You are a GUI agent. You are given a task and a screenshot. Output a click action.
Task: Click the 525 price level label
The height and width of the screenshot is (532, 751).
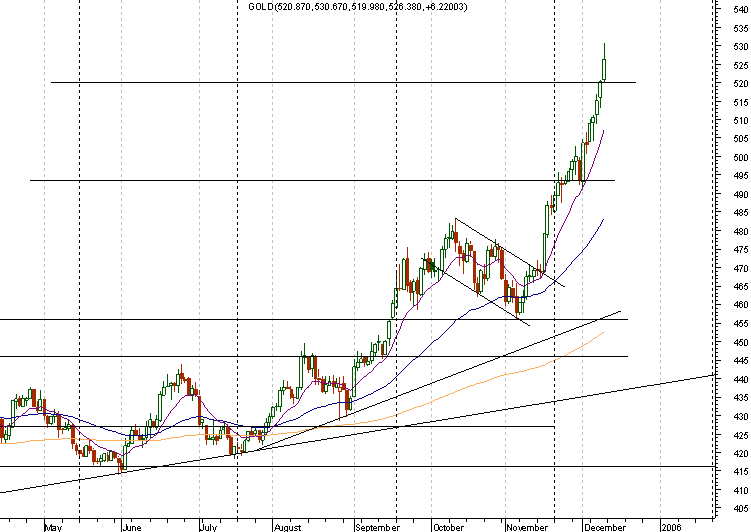coord(740,65)
